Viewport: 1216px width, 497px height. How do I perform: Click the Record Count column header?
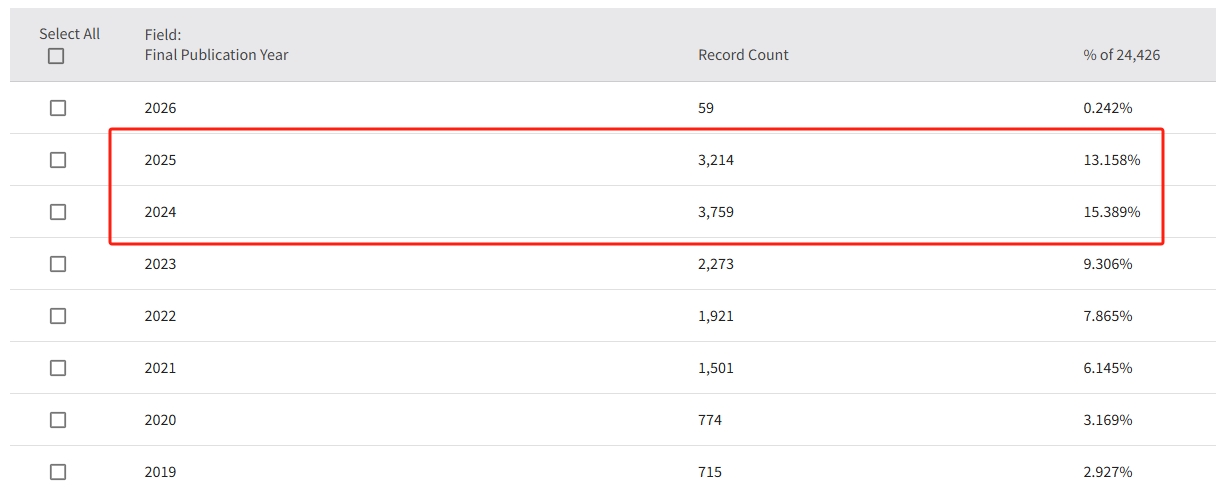[743, 55]
